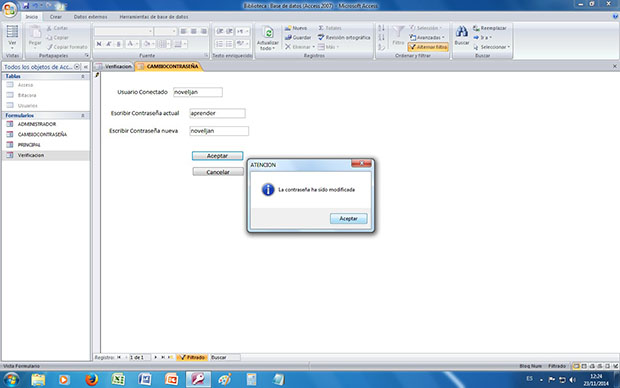The image size is (620, 388).
Task: Collapse the Tablas group in navigation pane
Action: [x=83, y=76]
